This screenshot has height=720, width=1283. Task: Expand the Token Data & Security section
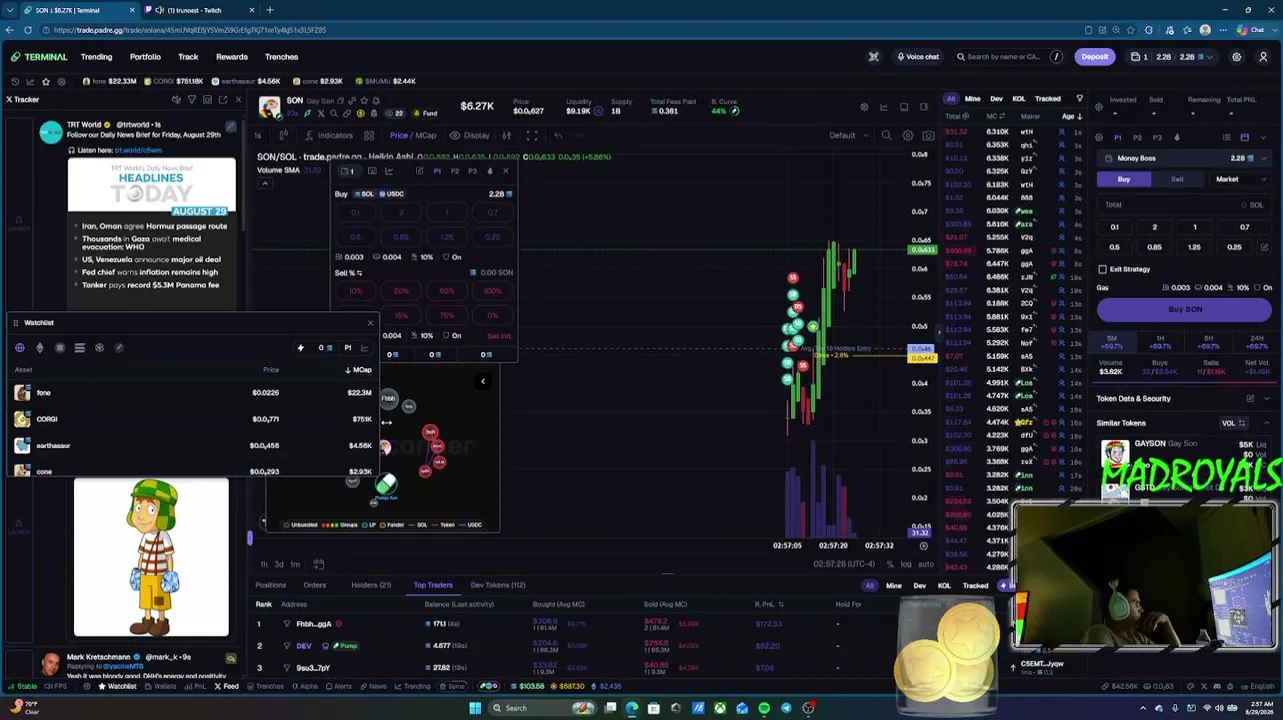[1266, 398]
